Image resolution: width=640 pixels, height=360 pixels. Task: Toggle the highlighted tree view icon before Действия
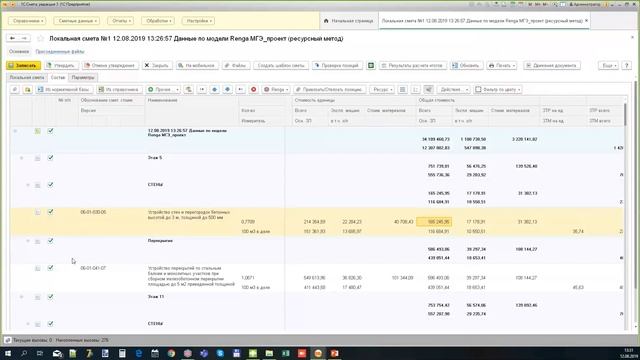tap(428, 89)
